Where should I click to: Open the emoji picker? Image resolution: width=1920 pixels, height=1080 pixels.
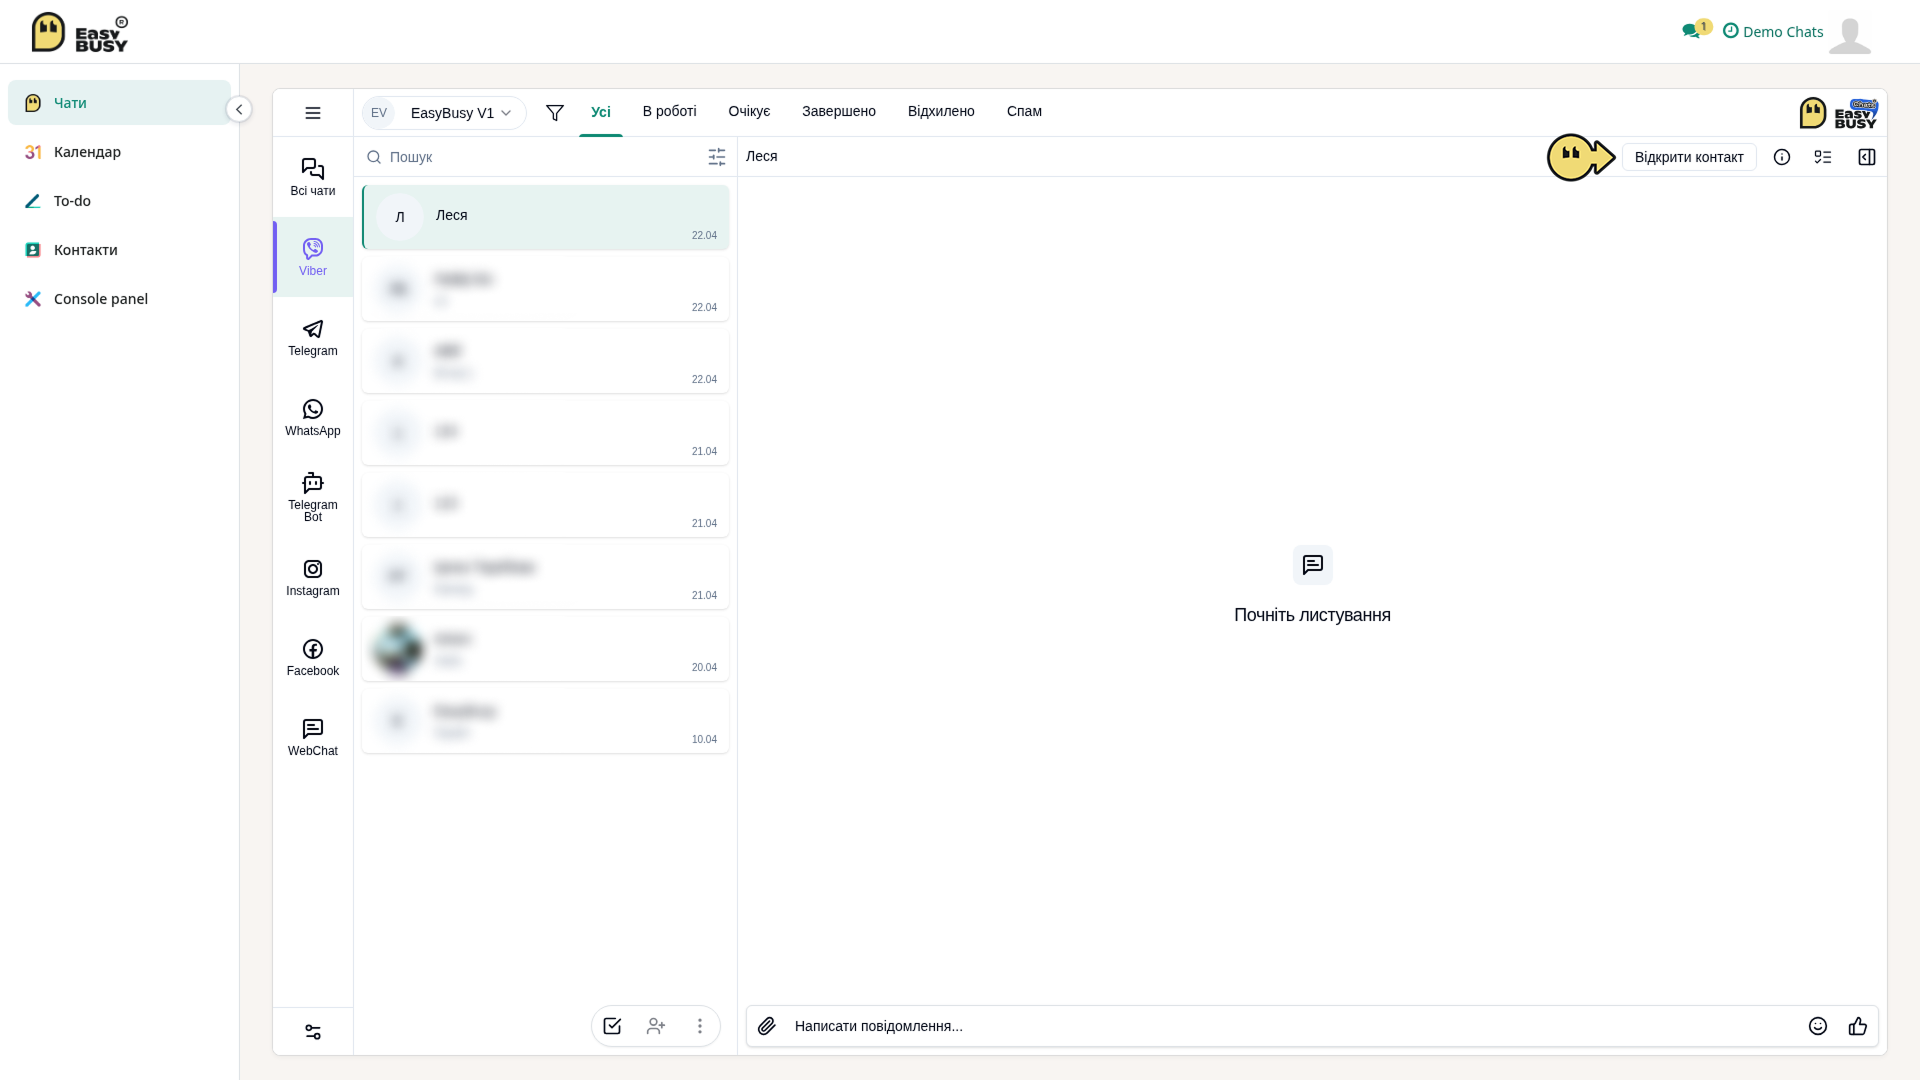click(x=1818, y=1026)
